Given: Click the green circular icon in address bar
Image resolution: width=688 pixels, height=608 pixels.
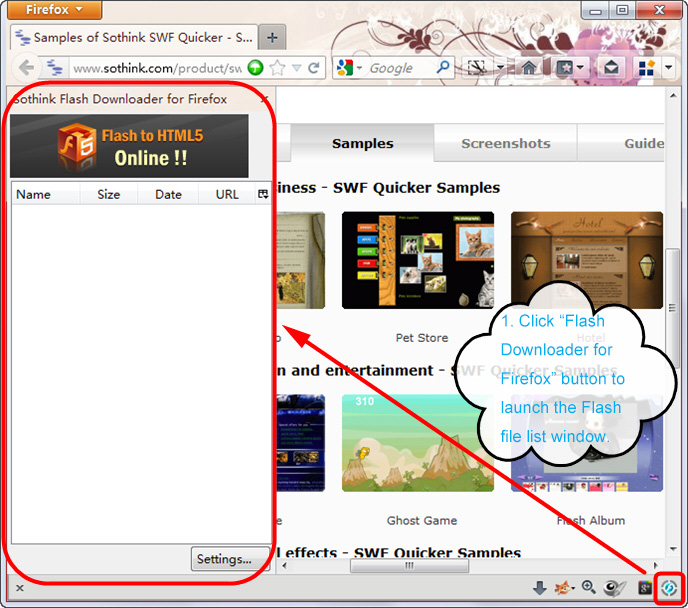Looking at the screenshot, I should [x=255, y=68].
